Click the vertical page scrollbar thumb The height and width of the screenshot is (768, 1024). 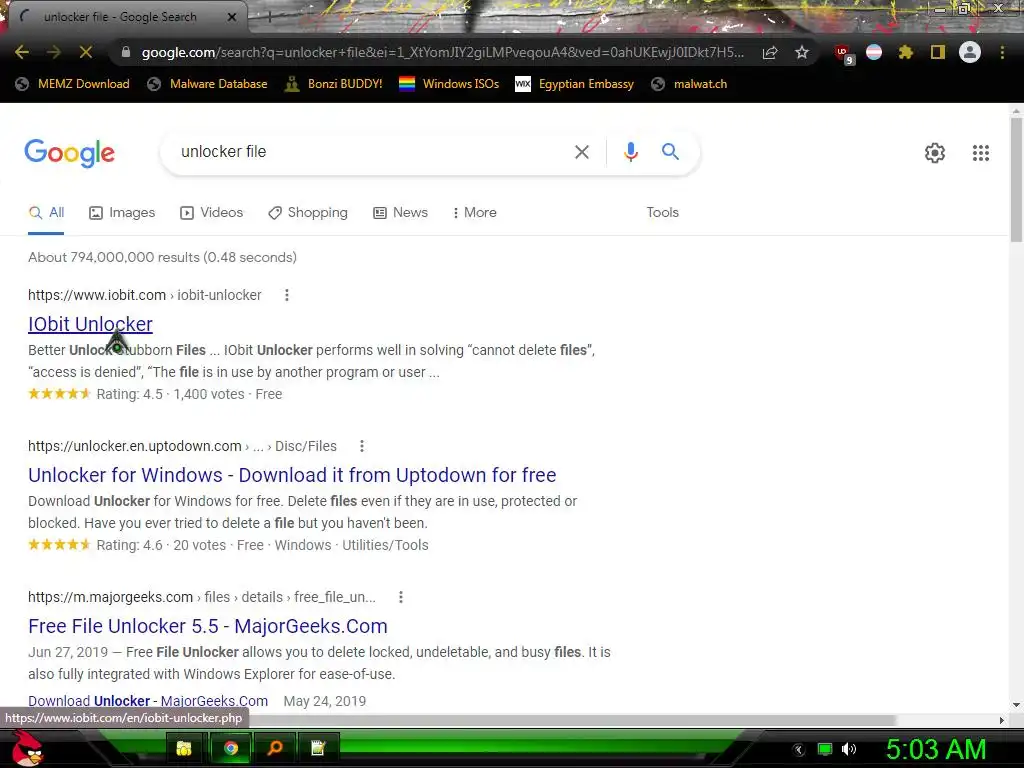[1016, 180]
